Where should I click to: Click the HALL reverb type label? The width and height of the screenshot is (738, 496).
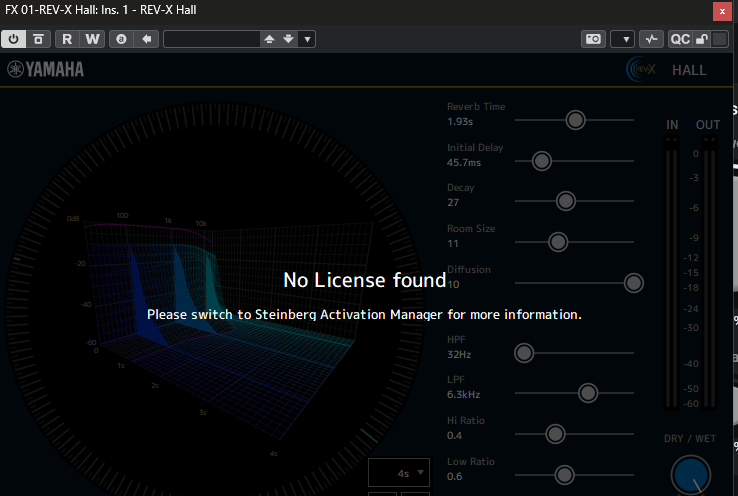tap(689, 70)
